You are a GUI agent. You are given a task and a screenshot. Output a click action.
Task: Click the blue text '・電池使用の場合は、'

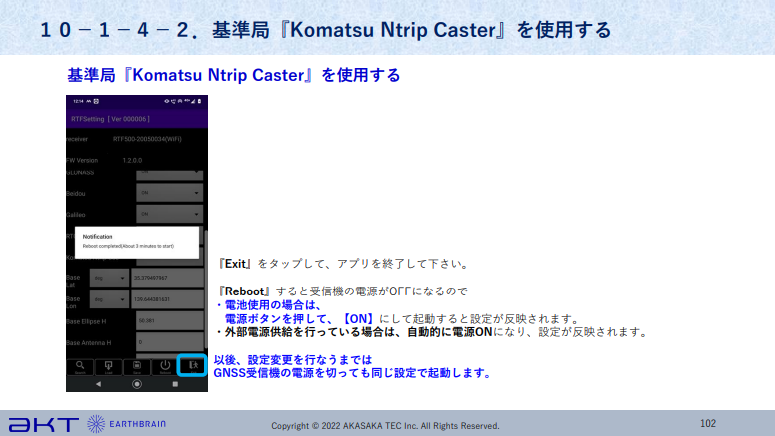click(270, 305)
